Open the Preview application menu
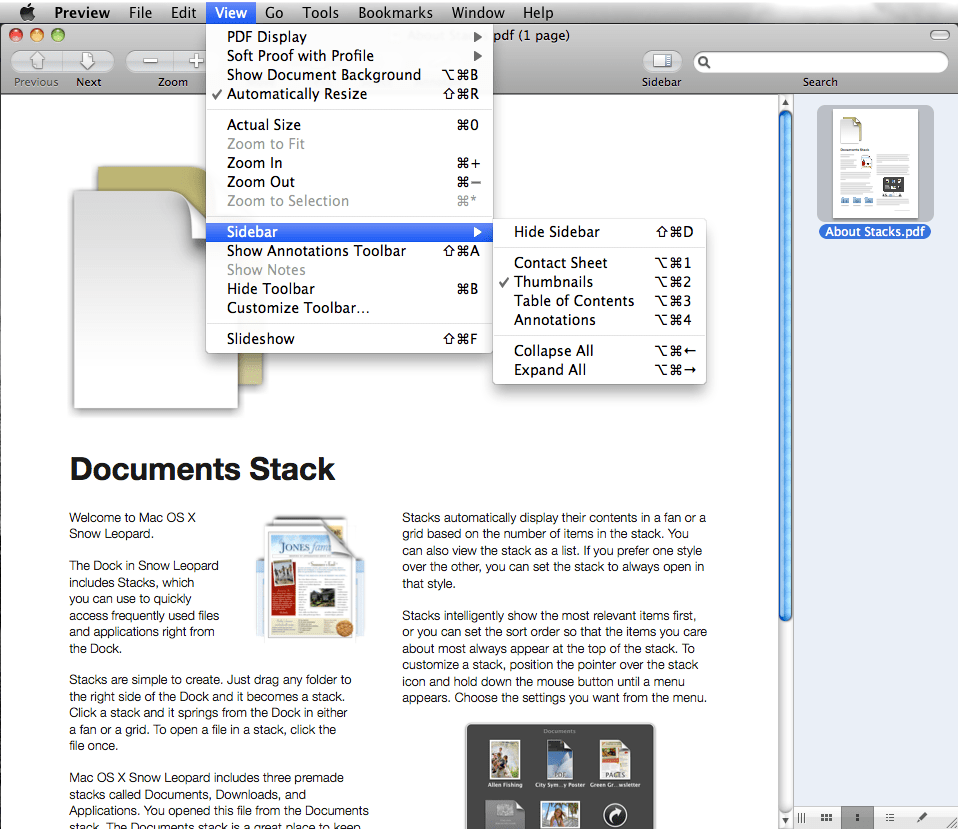958x829 pixels. (x=82, y=12)
